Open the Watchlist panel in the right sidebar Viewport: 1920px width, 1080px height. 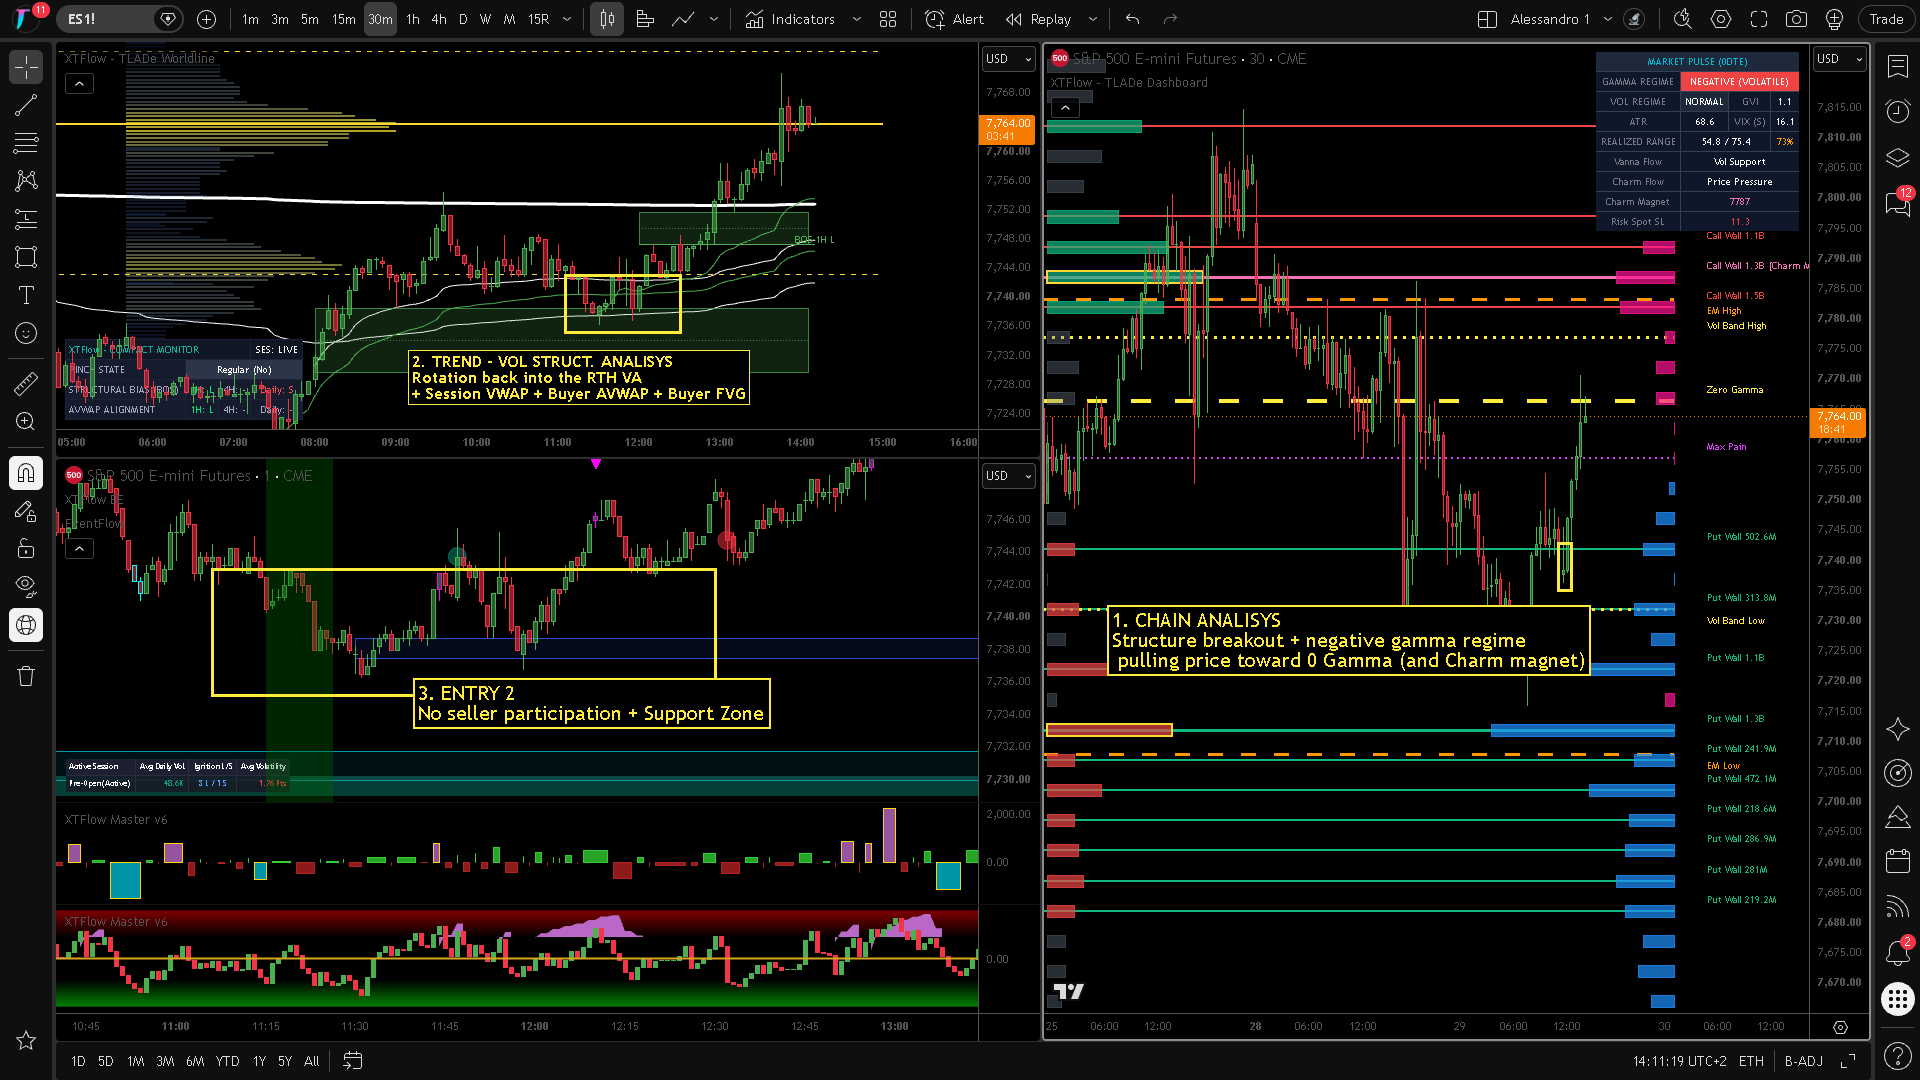(1897, 67)
